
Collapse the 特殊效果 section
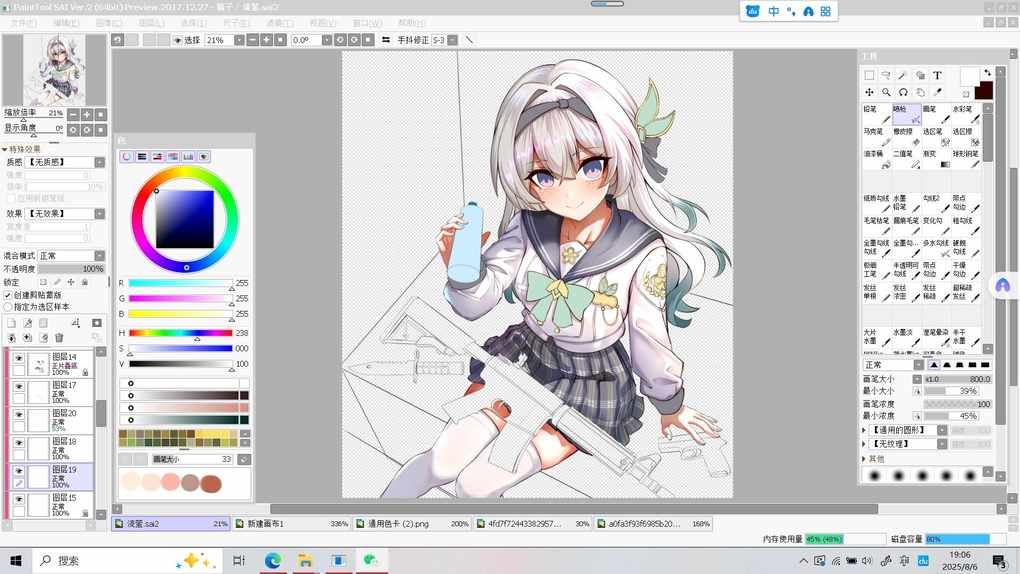pyautogui.click(x=5, y=149)
